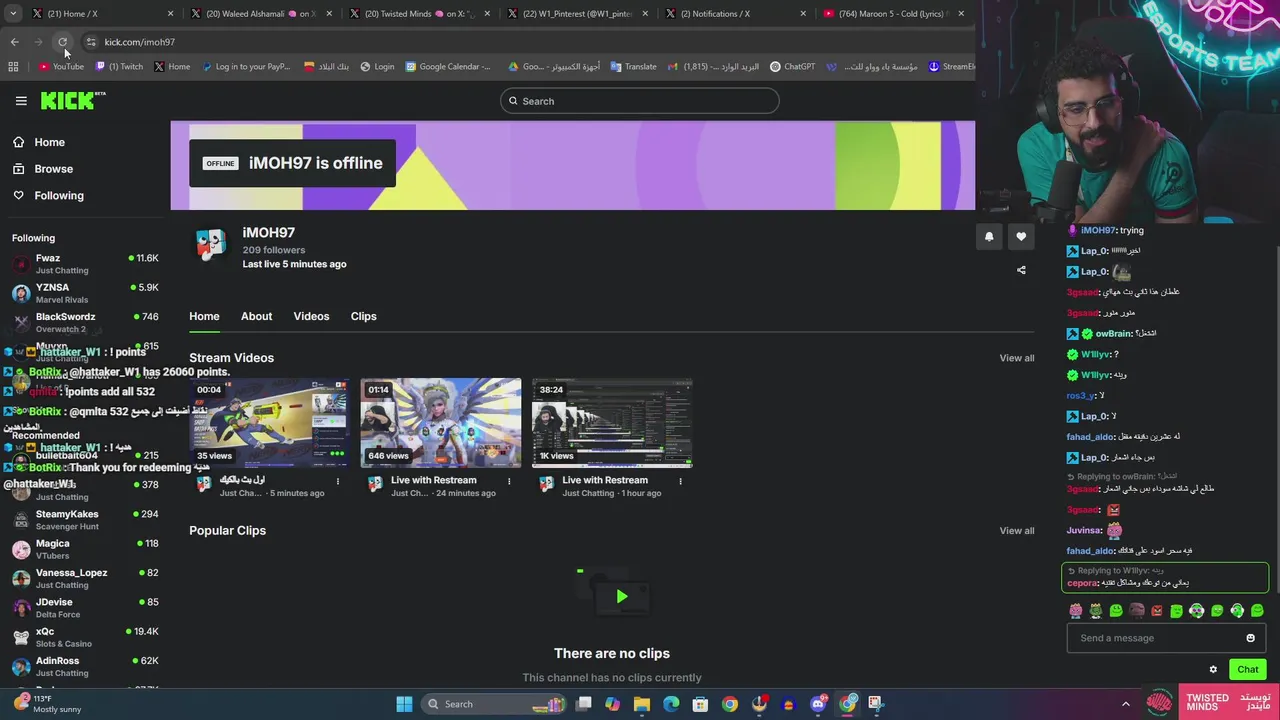Open iMOH97 profile avatar

pos(210,245)
